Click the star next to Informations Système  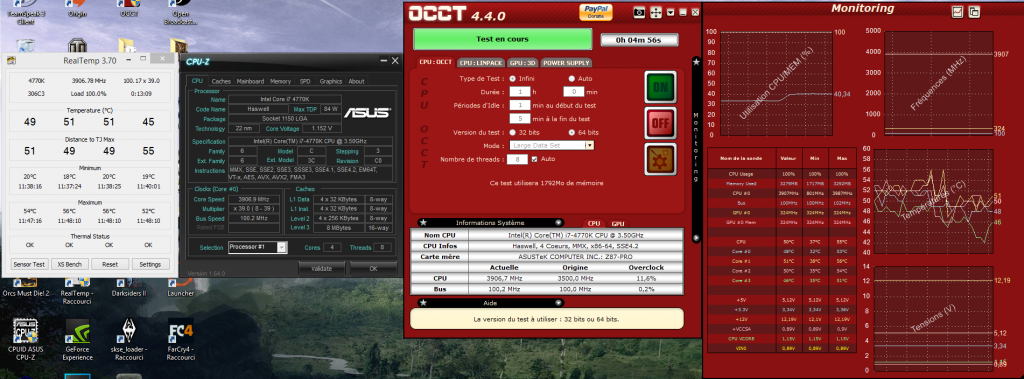[x=423, y=223]
